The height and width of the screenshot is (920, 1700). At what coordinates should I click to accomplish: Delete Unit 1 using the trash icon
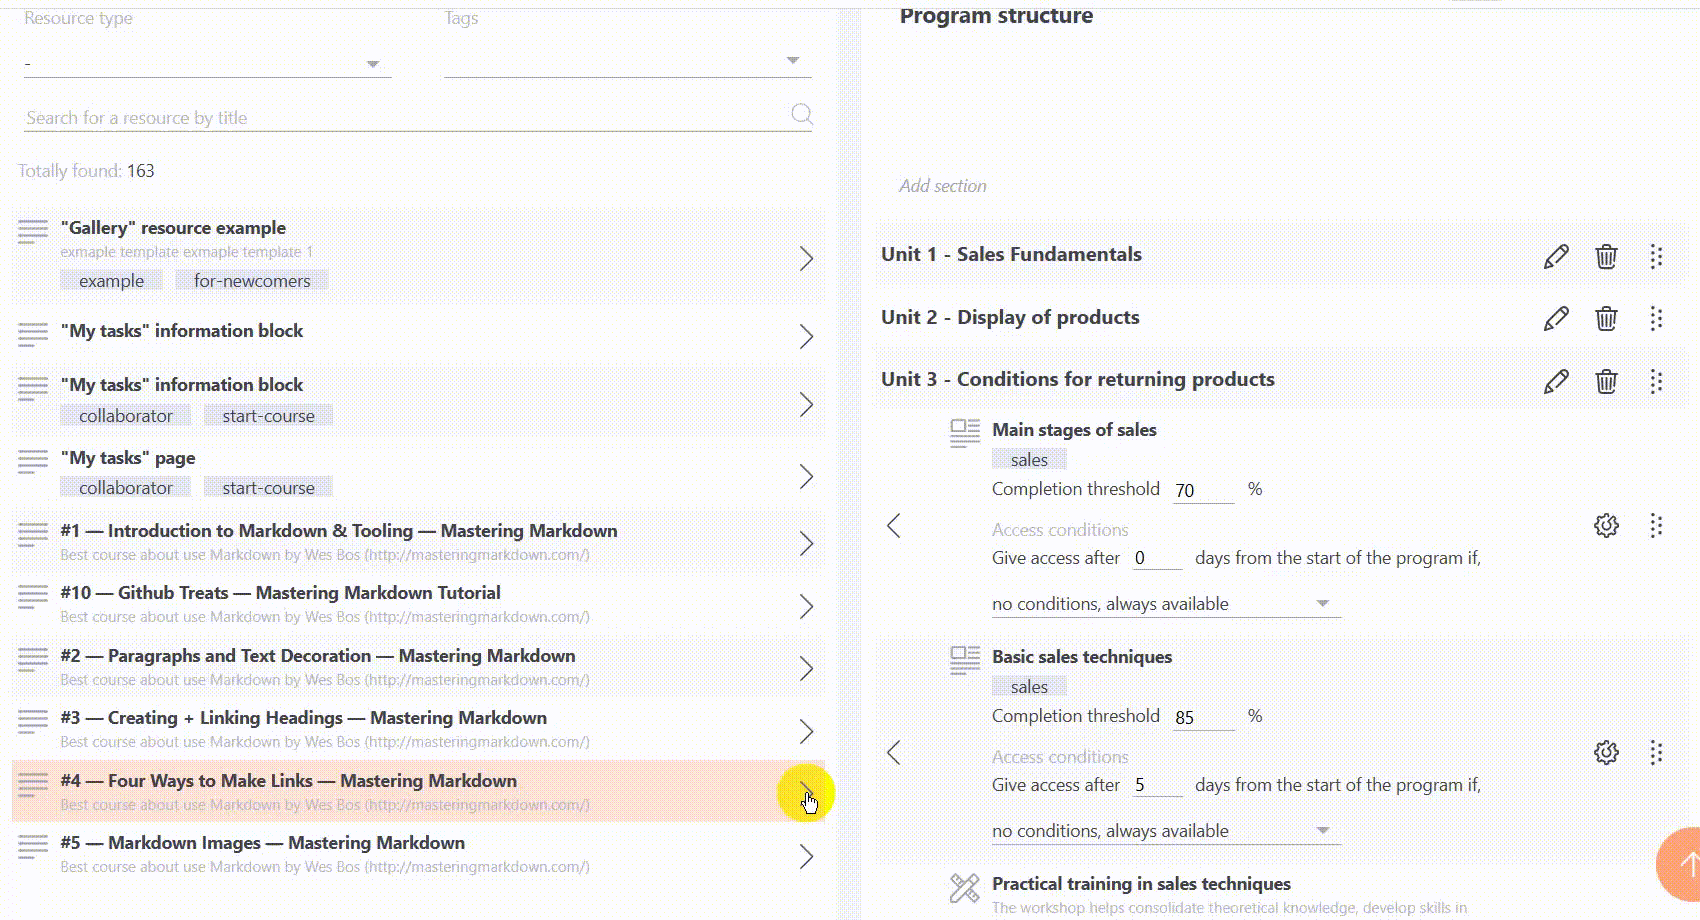click(x=1606, y=257)
